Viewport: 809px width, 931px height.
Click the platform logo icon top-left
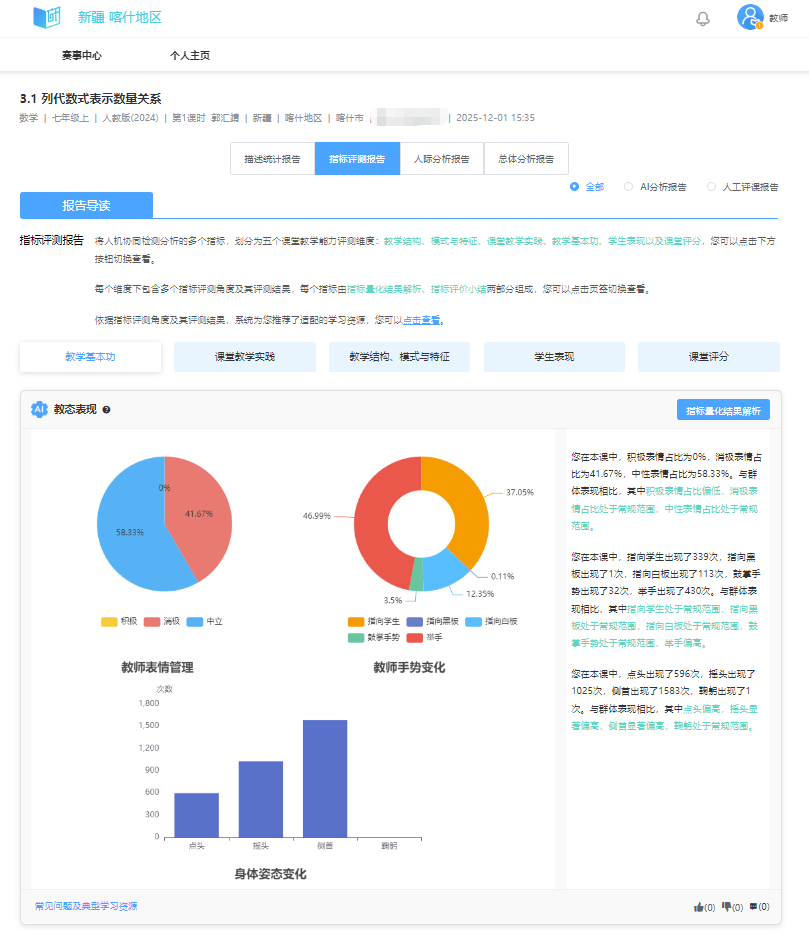pyautogui.click(x=47, y=17)
